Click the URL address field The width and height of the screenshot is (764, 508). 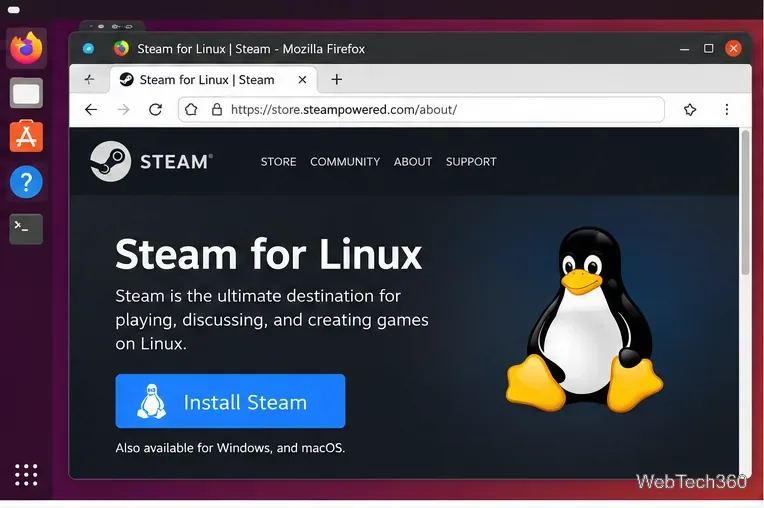(x=421, y=110)
